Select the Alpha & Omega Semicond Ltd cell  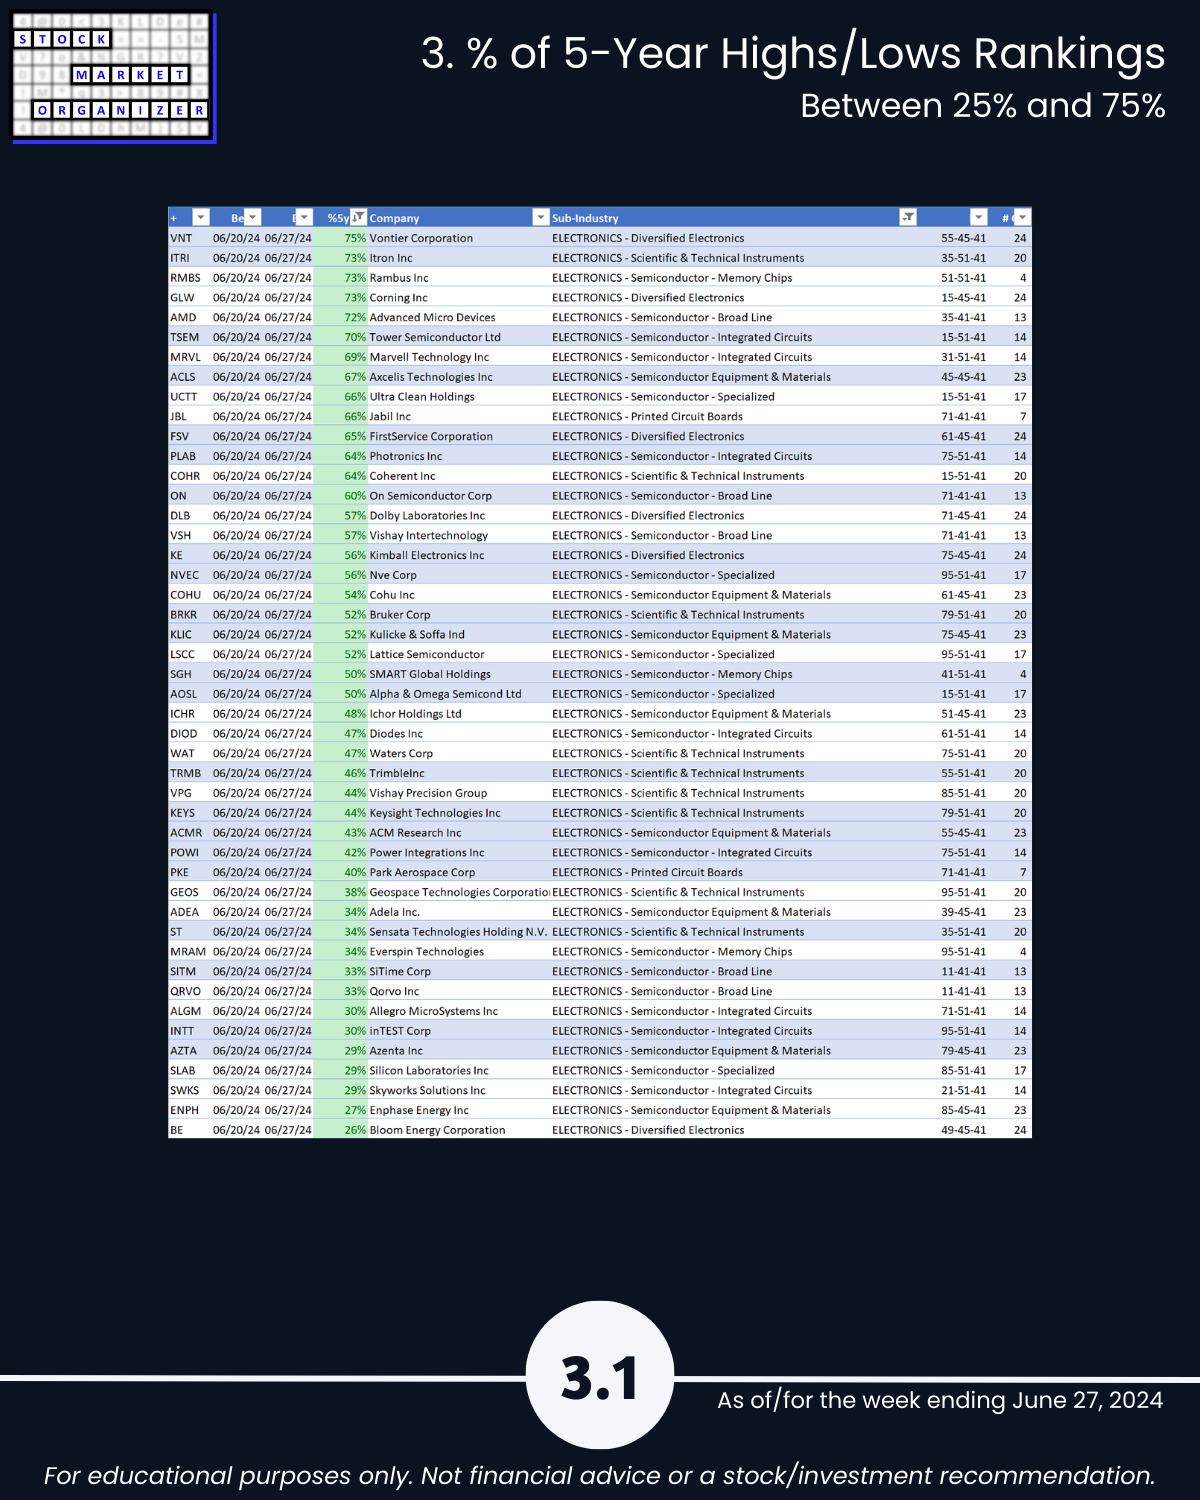coord(445,693)
